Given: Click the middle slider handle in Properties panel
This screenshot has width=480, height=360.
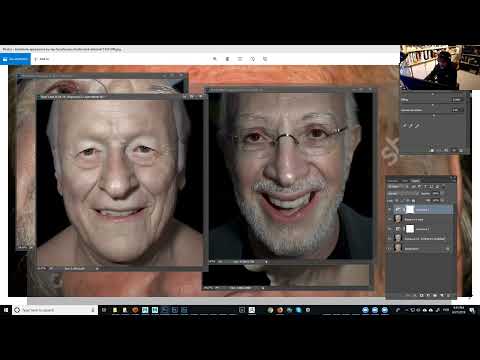Looking at the screenshot, I should pyautogui.click(x=433, y=105).
